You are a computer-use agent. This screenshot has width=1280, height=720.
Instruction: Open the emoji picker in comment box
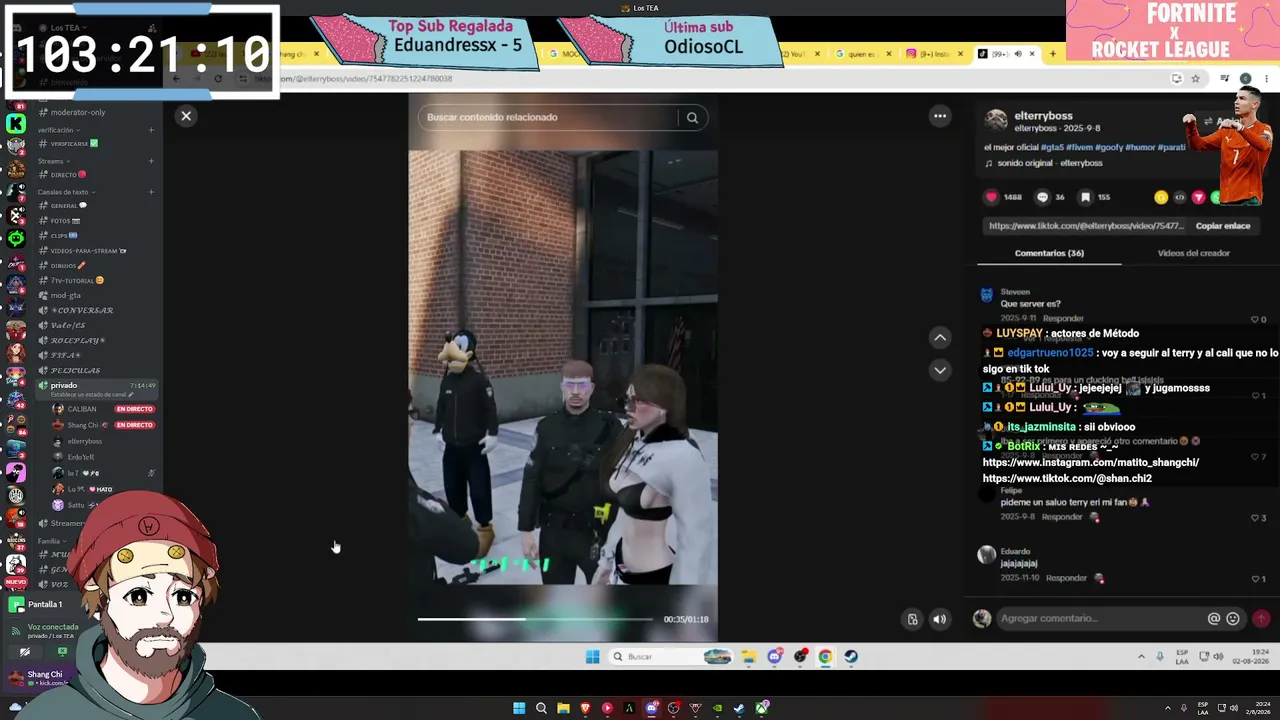(x=1233, y=619)
